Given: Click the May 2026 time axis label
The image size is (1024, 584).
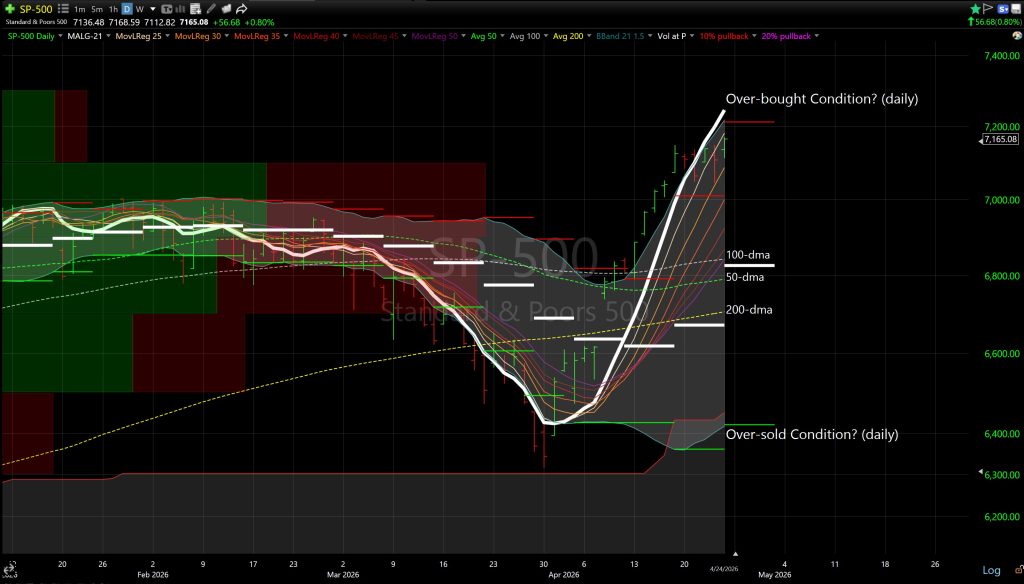Looking at the screenshot, I should (774, 575).
